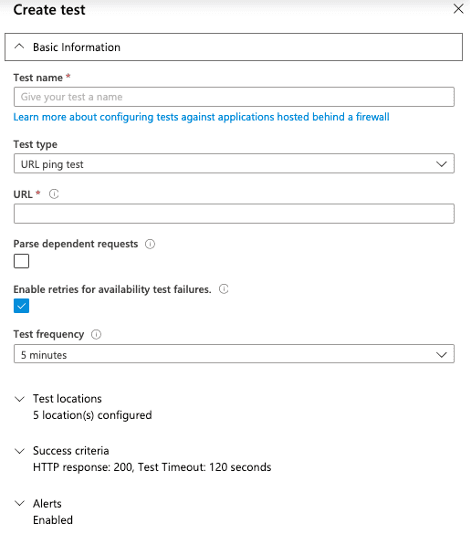This screenshot has width=470, height=543.
Task: Click the URL field info icon
Action: pos(54,194)
